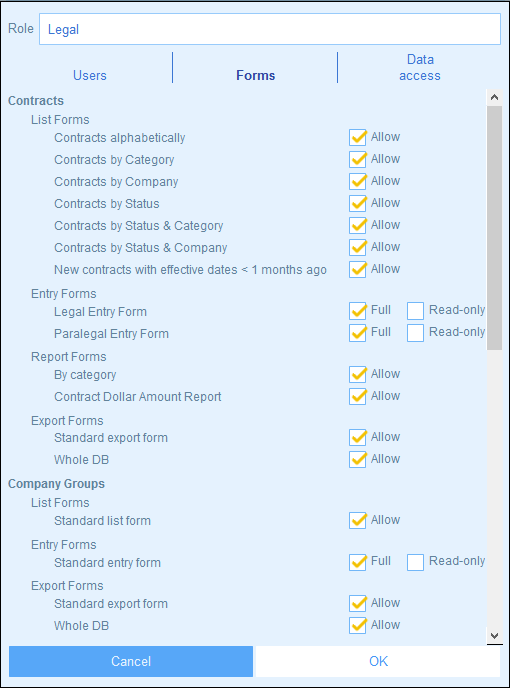Click into the Role input field
The height and width of the screenshot is (688, 510).
click(270, 29)
